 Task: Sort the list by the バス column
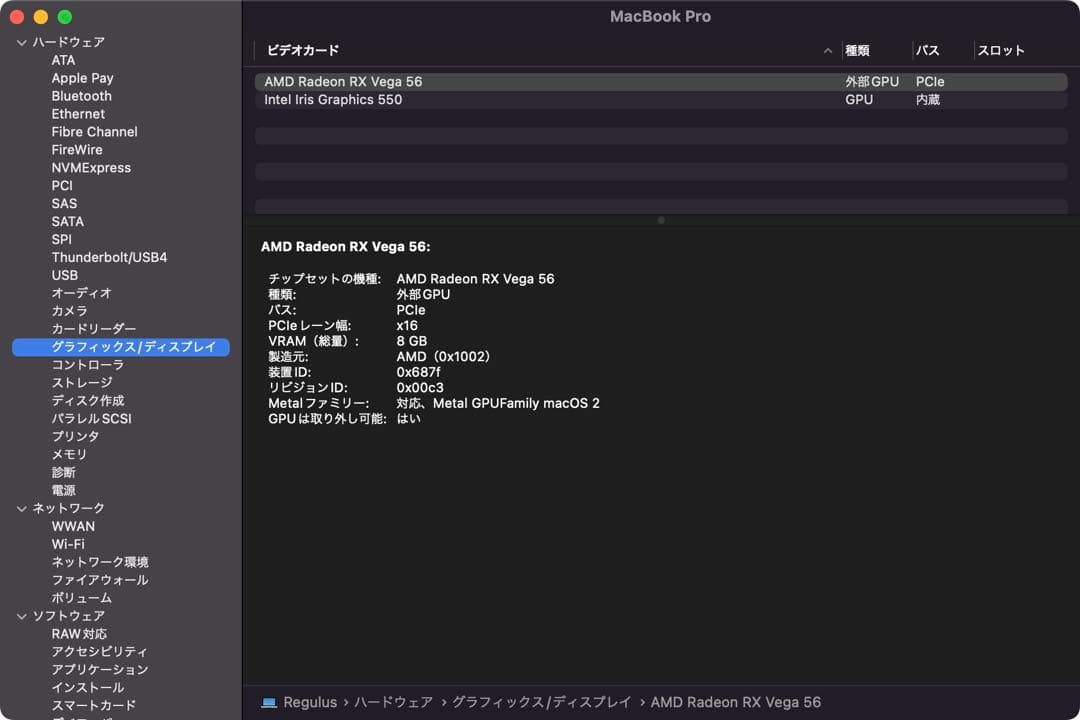(x=925, y=50)
